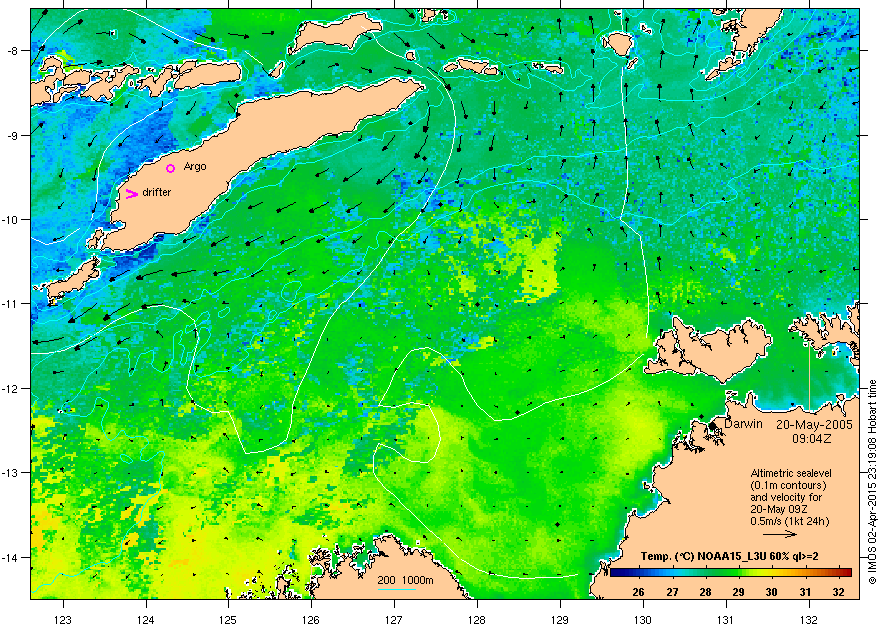Click the IMOS Hobart time copyright text
This screenshot has width=880, height=630.
[x=872, y=482]
